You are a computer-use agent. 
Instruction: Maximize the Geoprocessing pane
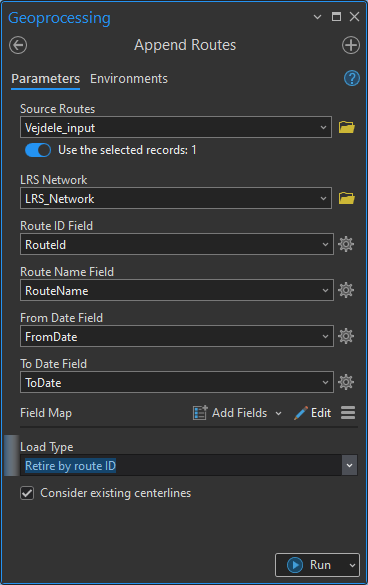pyautogui.click(x=336, y=16)
